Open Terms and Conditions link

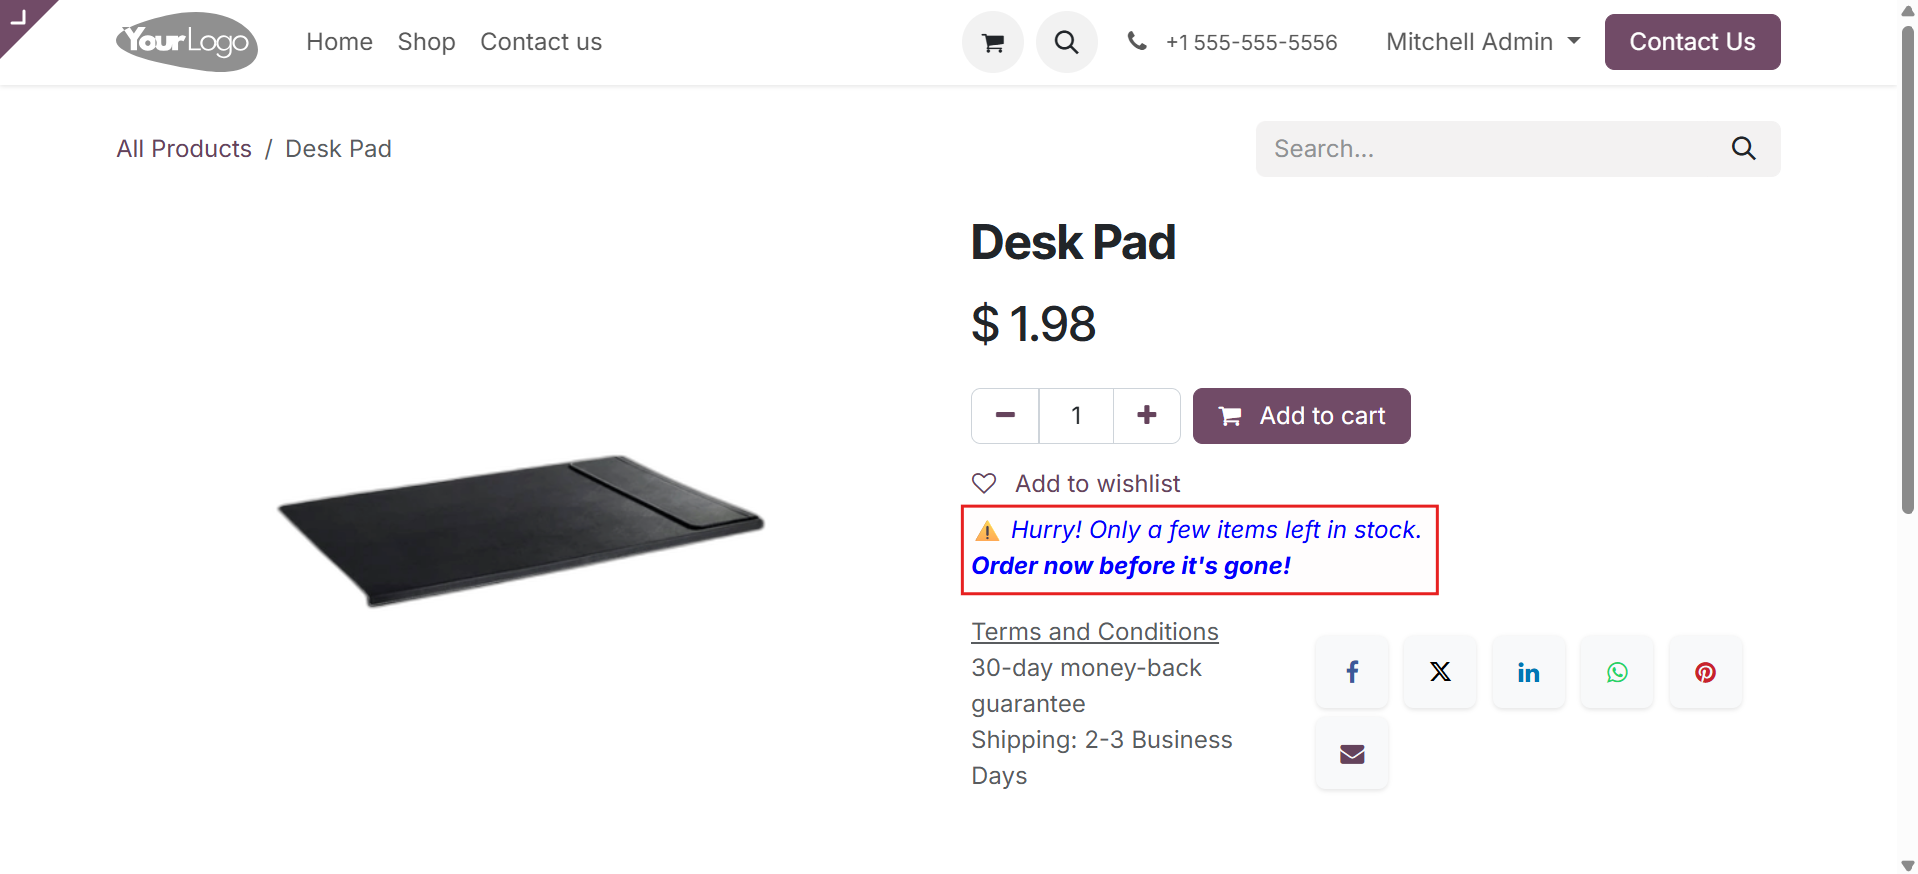(1095, 632)
